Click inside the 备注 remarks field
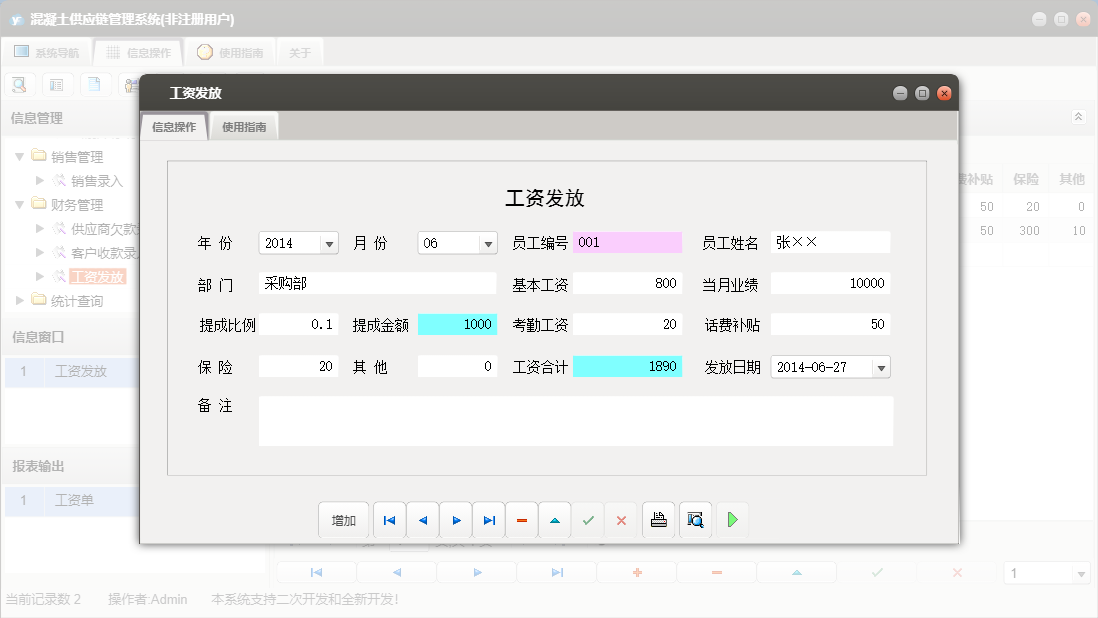The width and height of the screenshot is (1098, 618). point(575,420)
